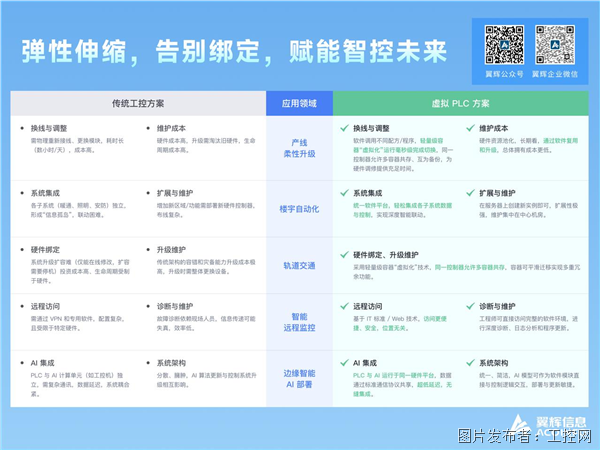
Task: Select the 应用领域 center header
Action: coord(298,103)
